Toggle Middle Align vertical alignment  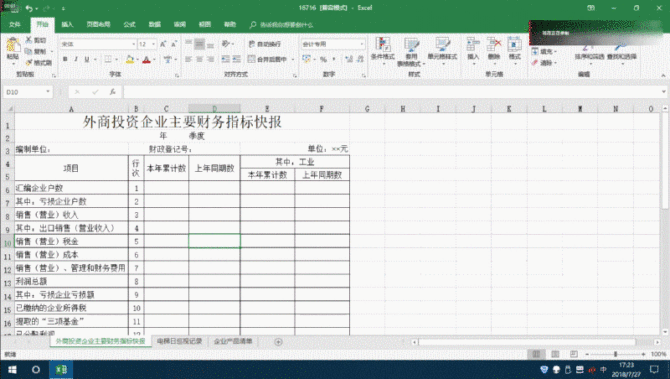(199, 44)
